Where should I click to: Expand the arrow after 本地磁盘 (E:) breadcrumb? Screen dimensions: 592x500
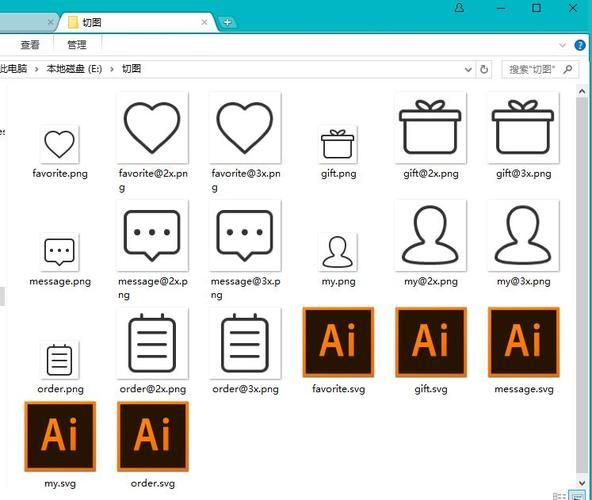(x=112, y=69)
